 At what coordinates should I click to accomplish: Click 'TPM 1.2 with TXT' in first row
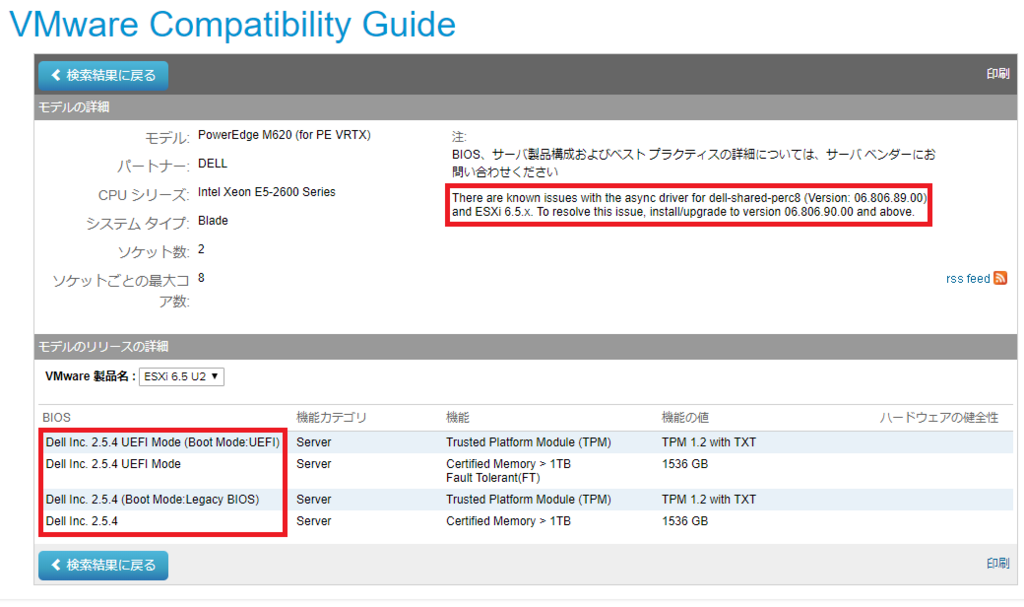(x=709, y=442)
